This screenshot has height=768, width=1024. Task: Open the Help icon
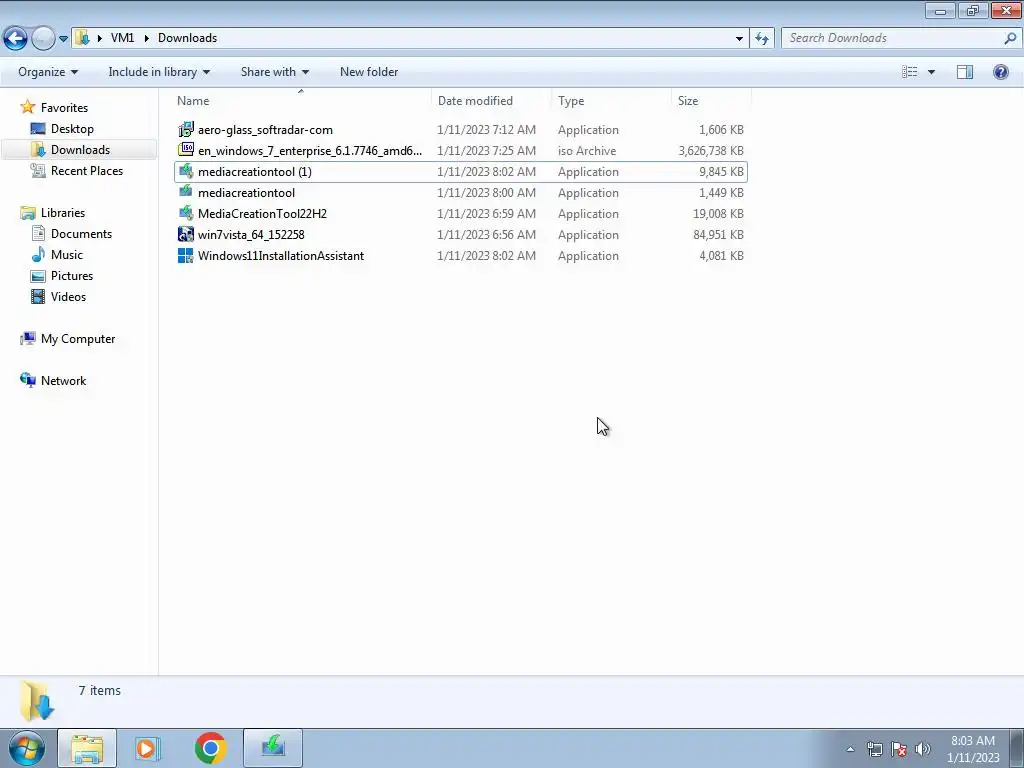click(x=1000, y=72)
